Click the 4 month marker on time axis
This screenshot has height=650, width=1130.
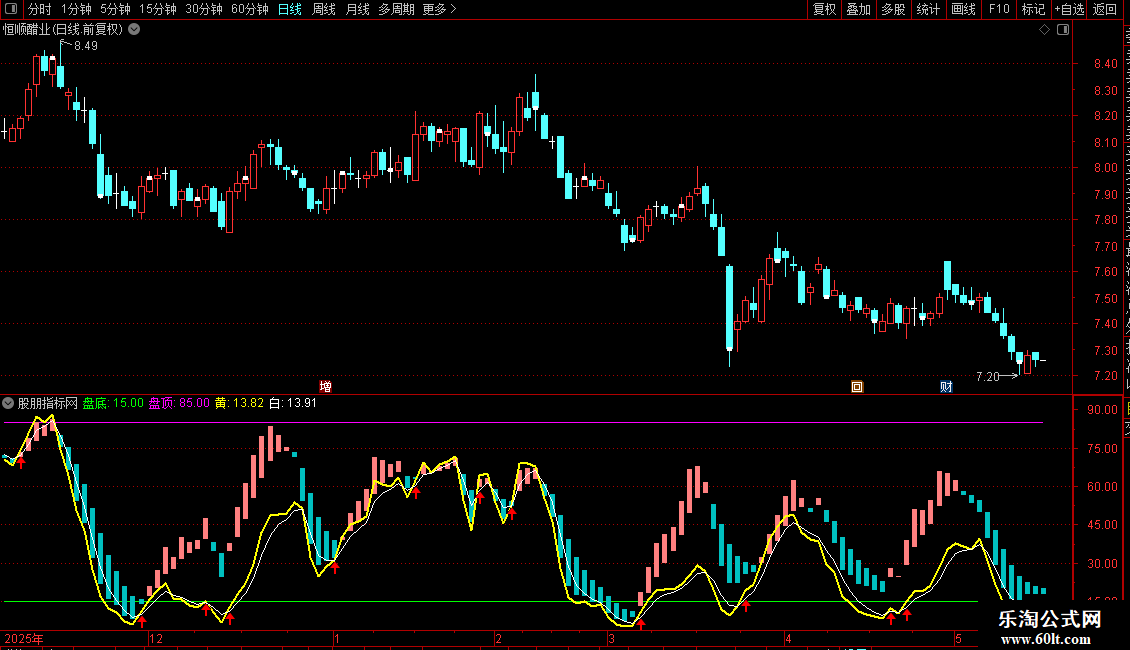pos(788,638)
